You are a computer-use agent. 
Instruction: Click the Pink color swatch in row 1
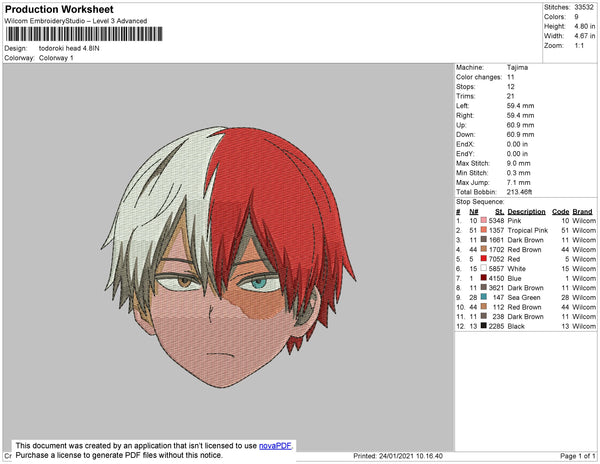484,220
